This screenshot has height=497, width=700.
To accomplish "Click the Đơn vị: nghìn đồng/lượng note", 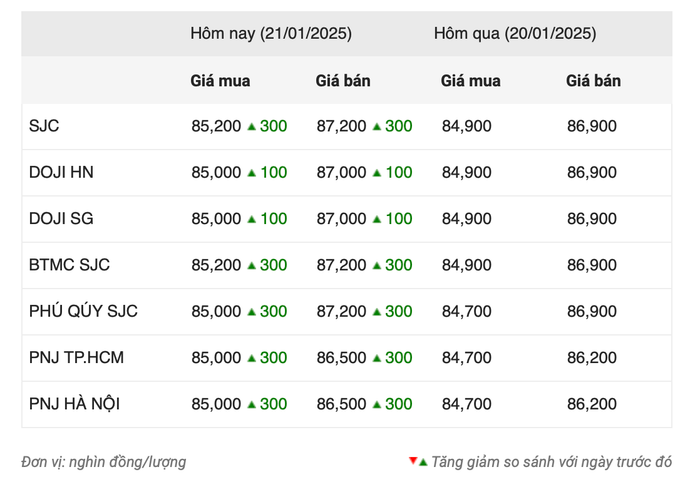I will [104, 462].
